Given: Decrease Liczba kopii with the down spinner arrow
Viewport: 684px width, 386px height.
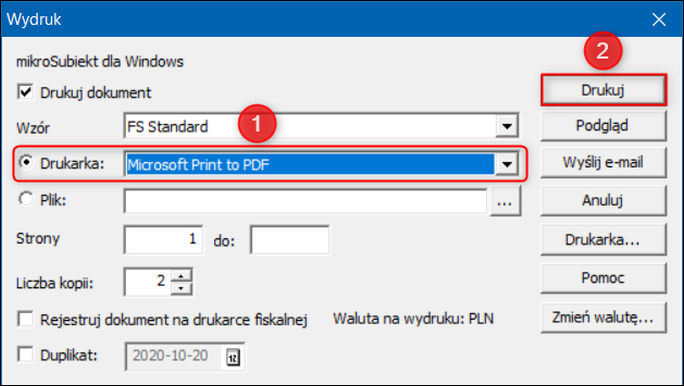Looking at the screenshot, I should click(181, 289).
